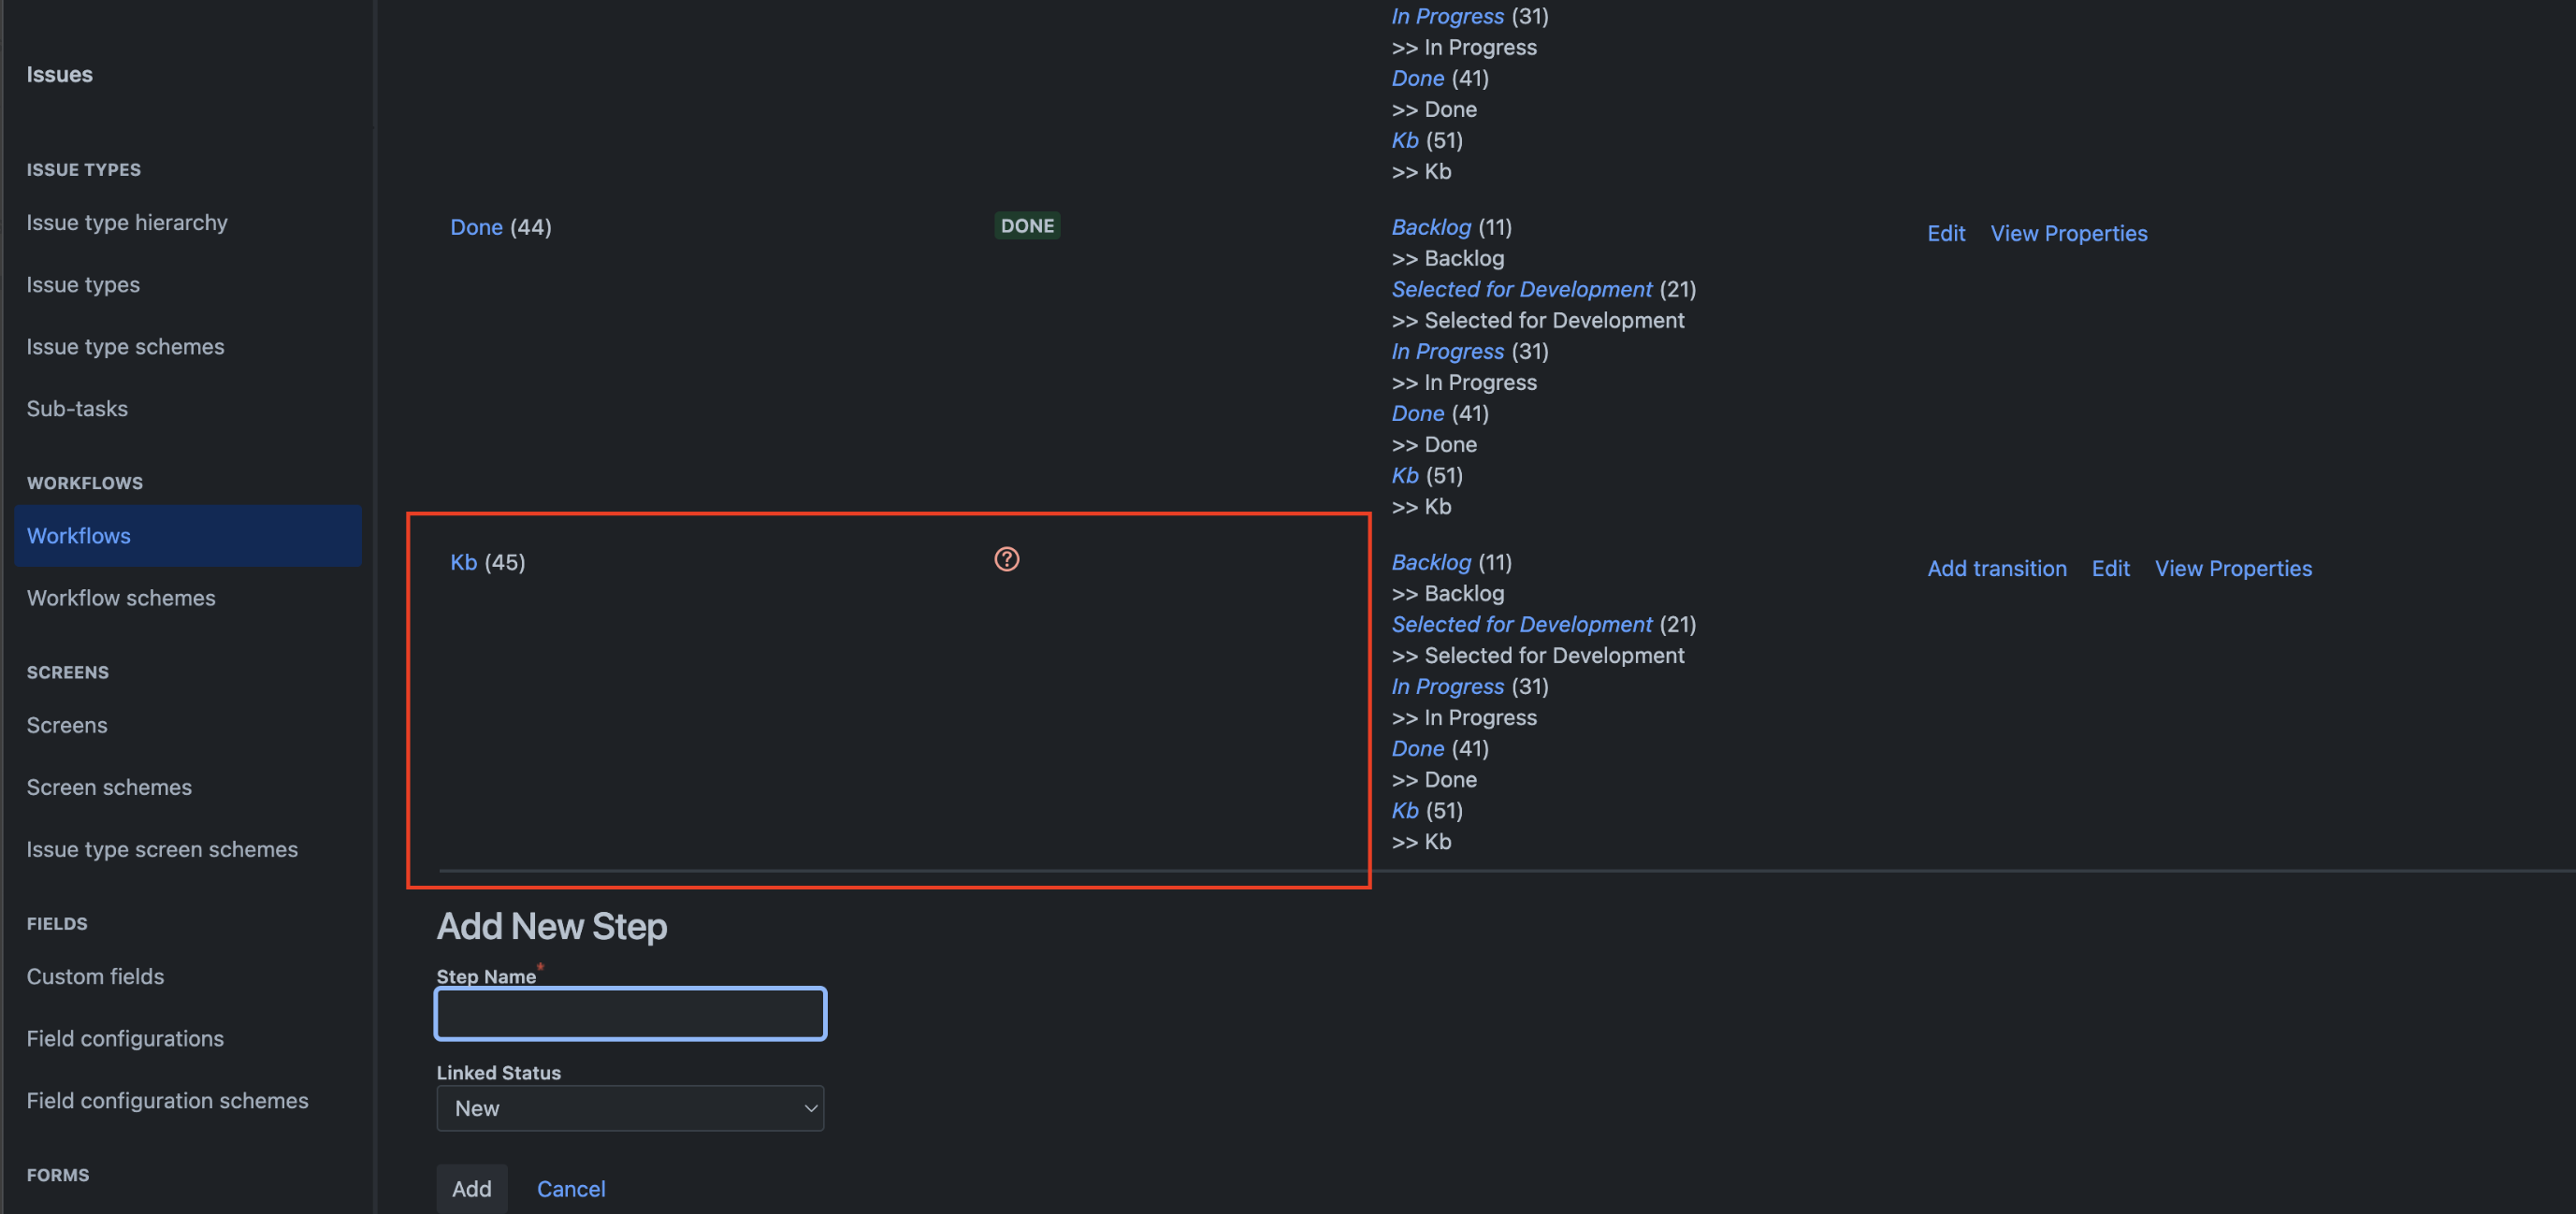
Task: Open Selected for Development transition in Done row
Action: 1521,289
